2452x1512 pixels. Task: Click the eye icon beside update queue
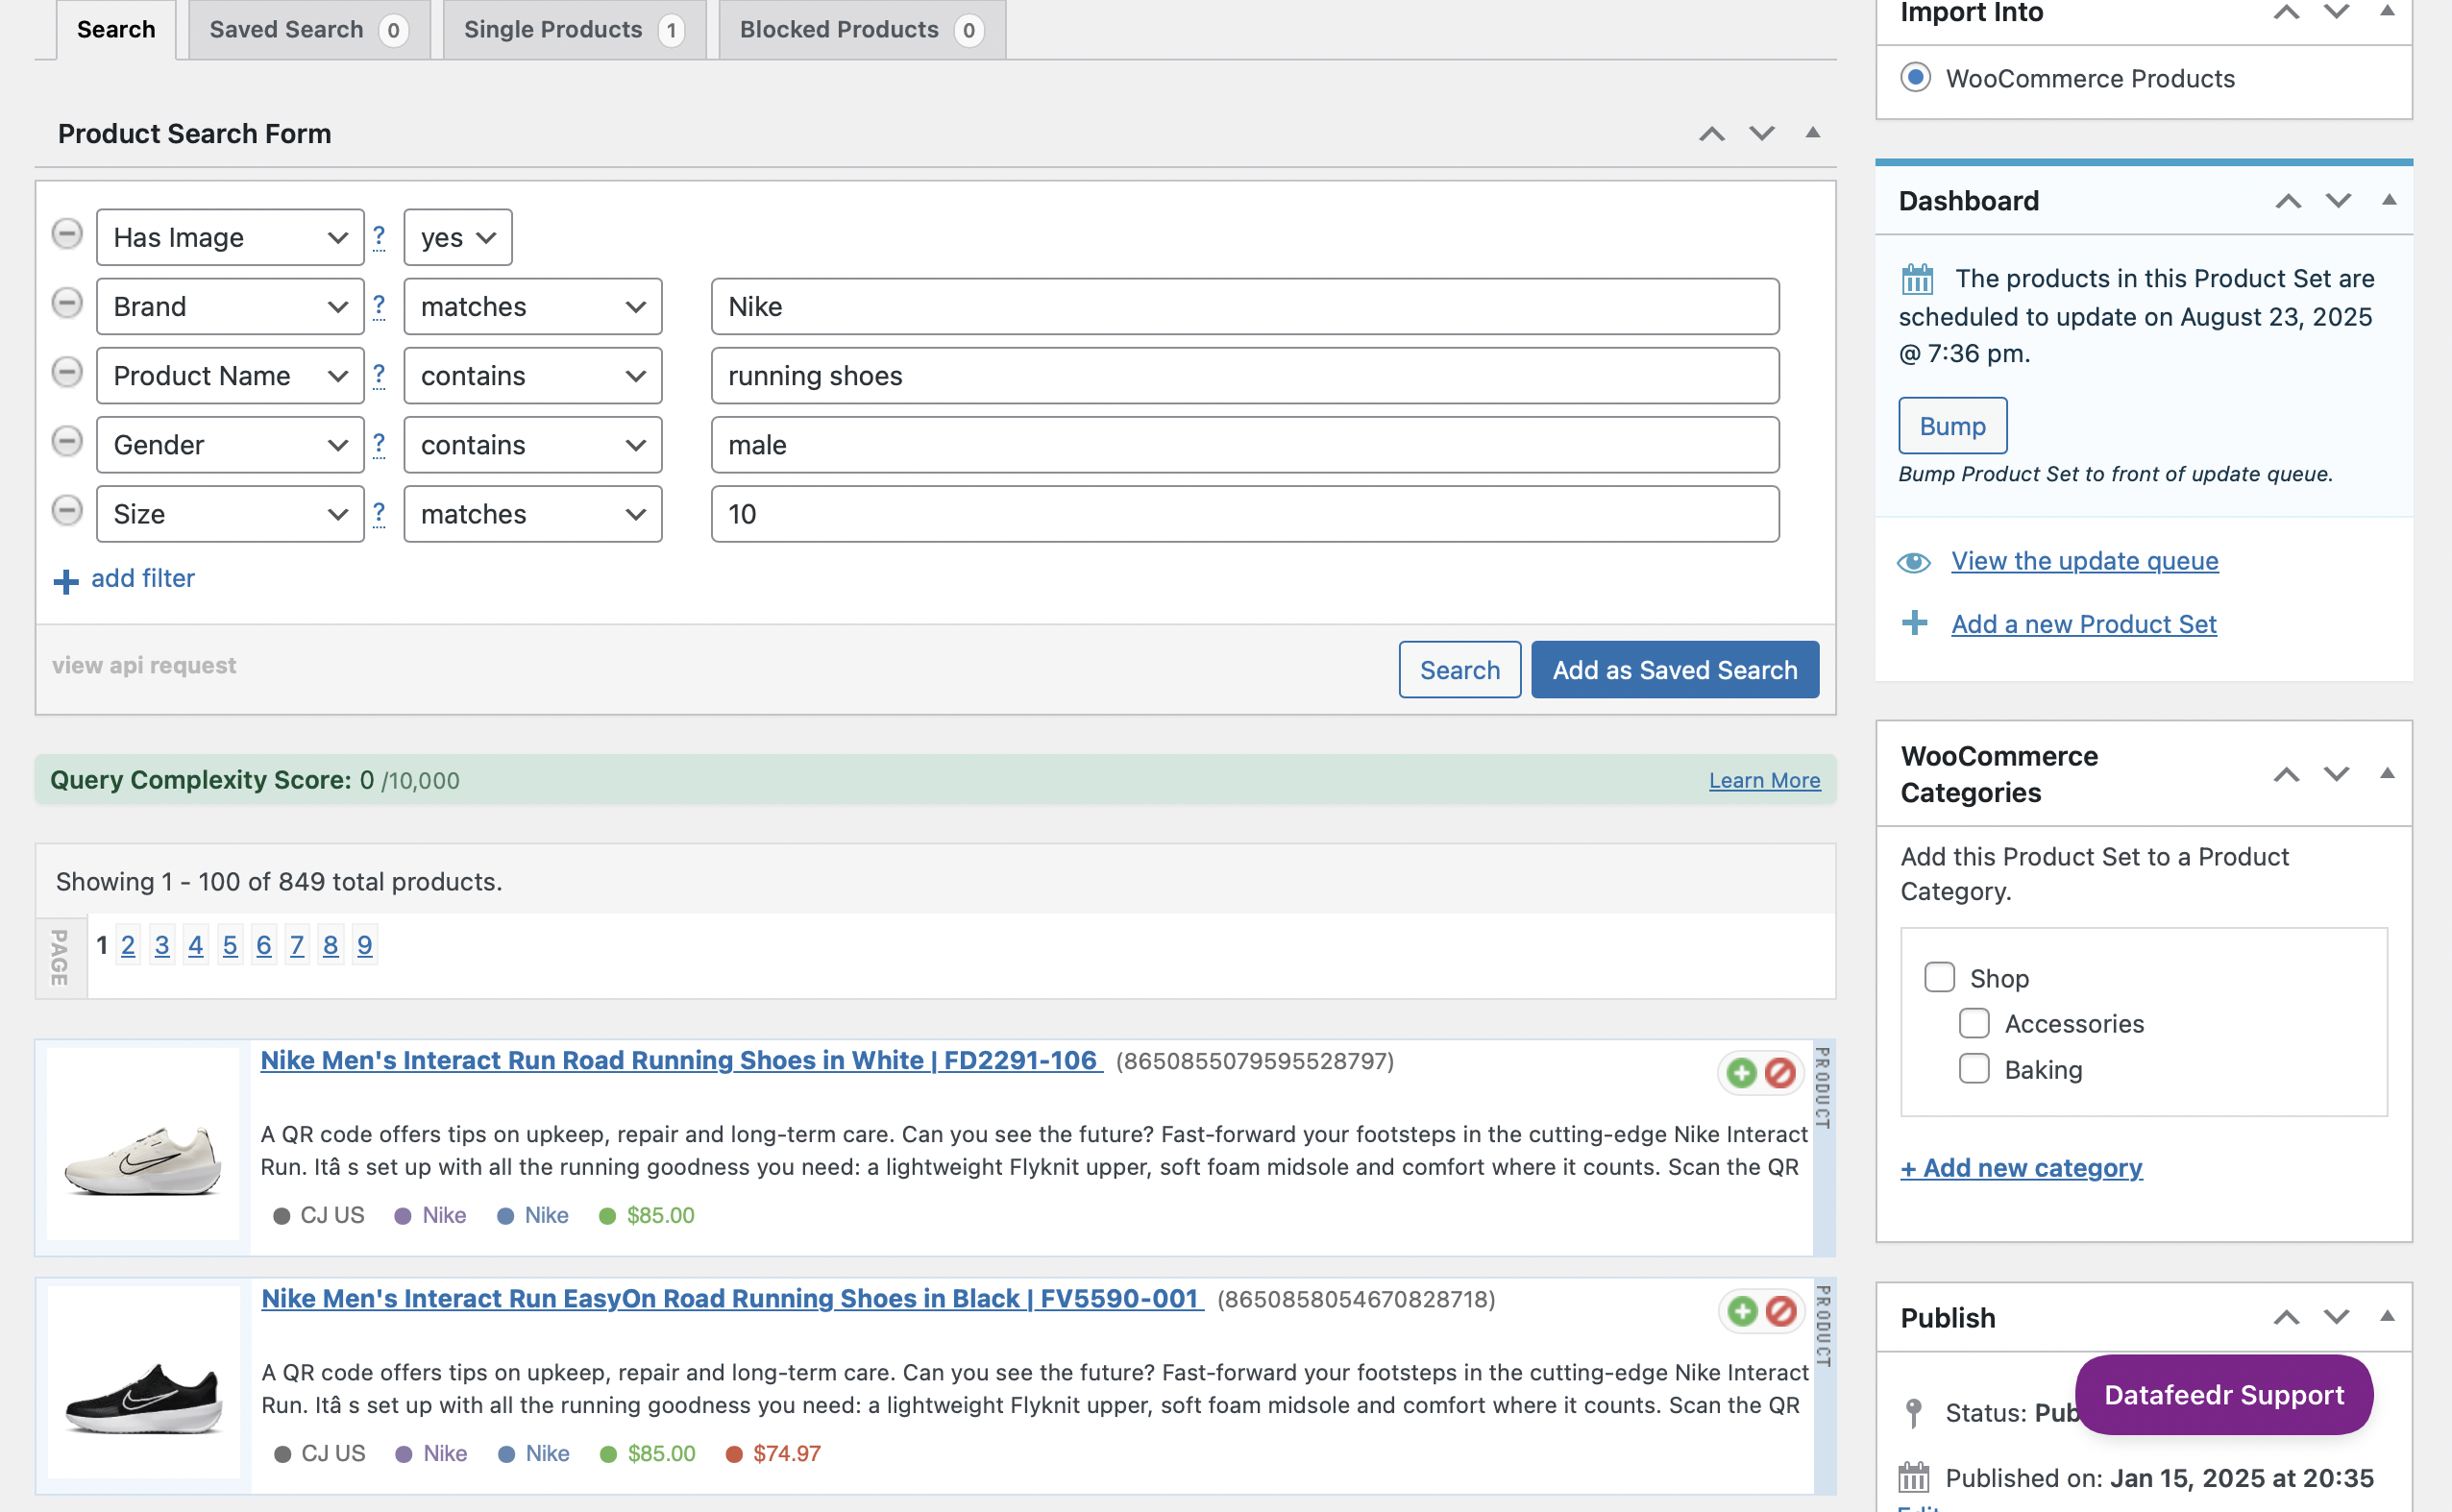coord(1914,562)
